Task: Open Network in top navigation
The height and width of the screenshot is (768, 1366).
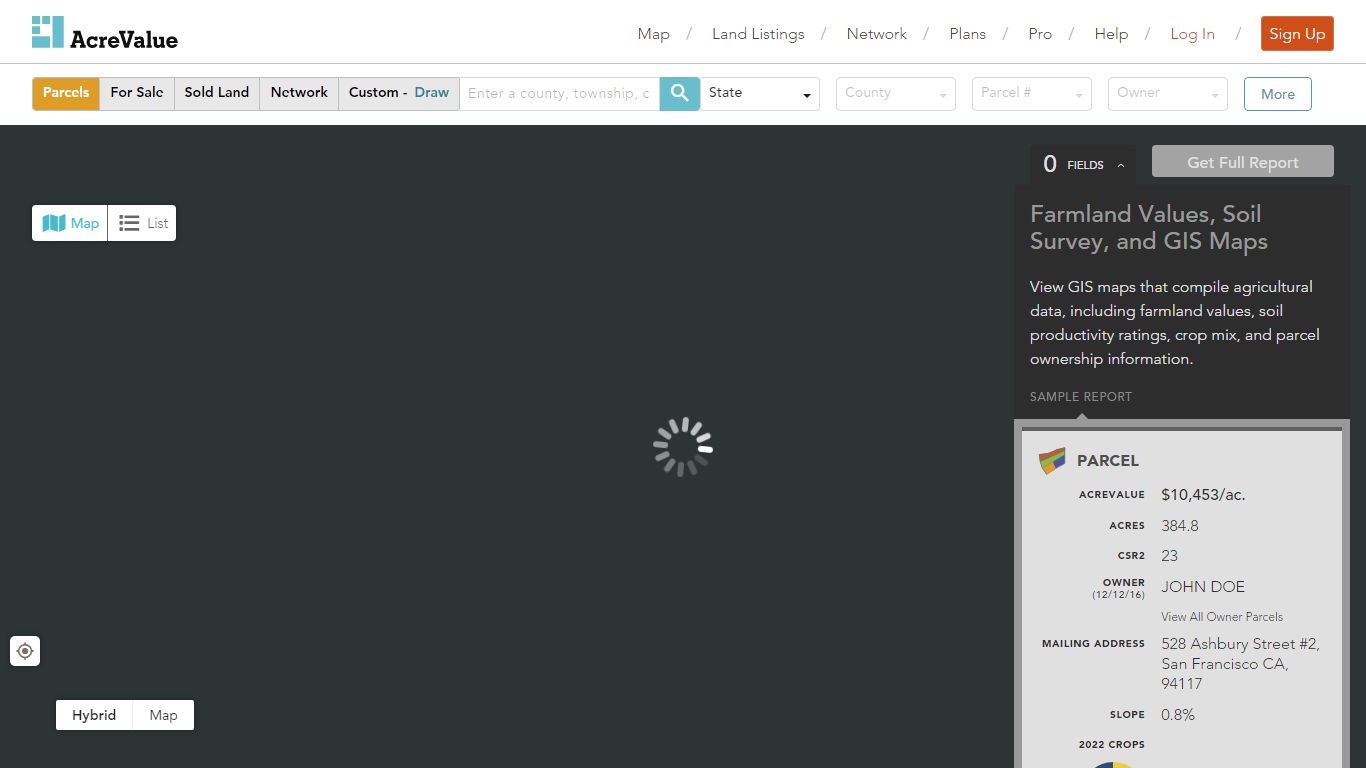Action: point(877,34)
